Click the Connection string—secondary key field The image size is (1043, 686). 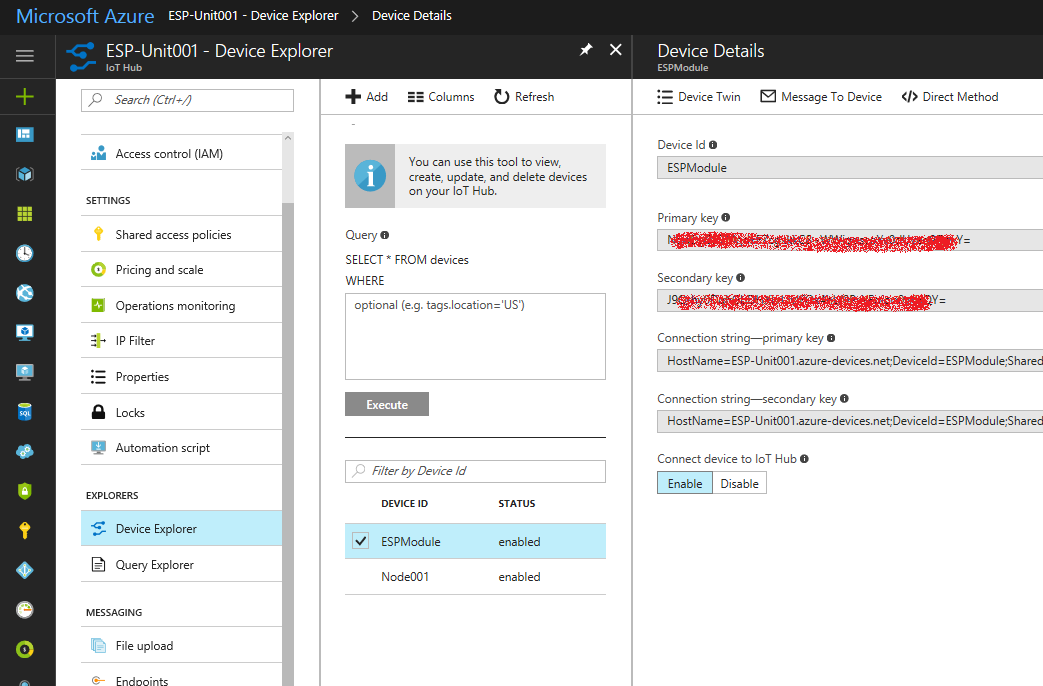click(x=850, y=421)
